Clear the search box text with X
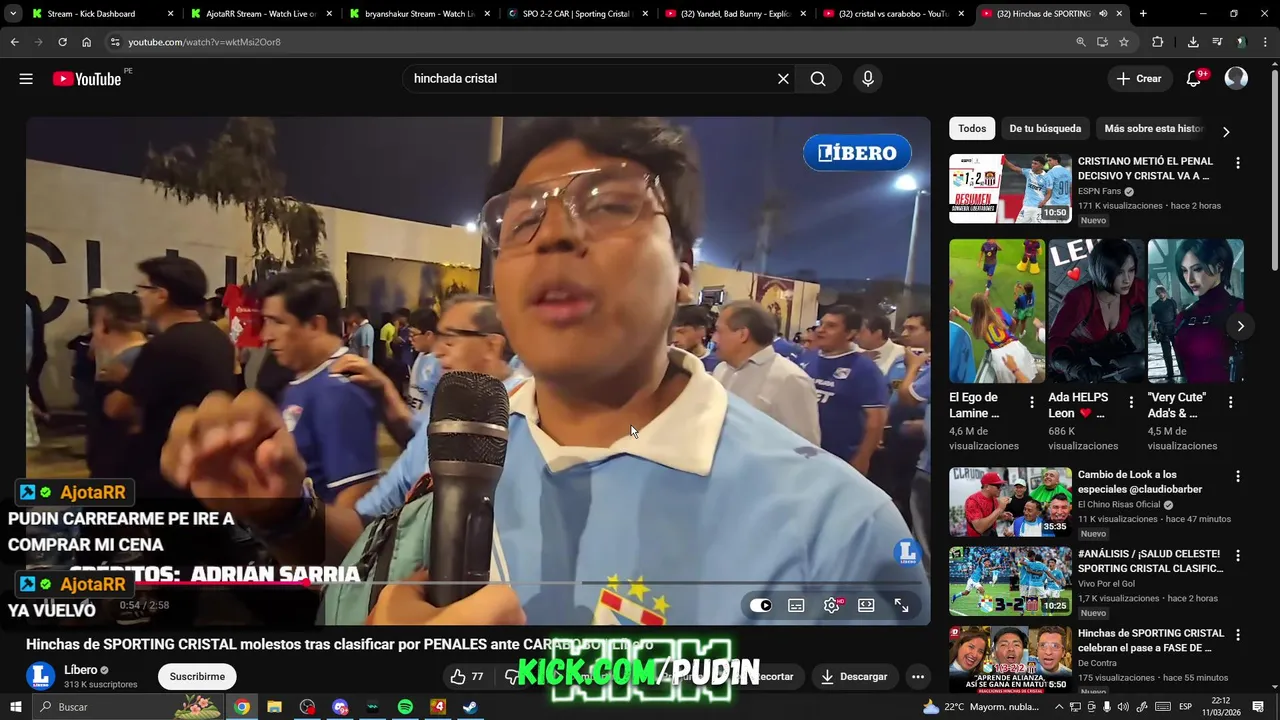The image size is (1280, 720). [783, 79]
